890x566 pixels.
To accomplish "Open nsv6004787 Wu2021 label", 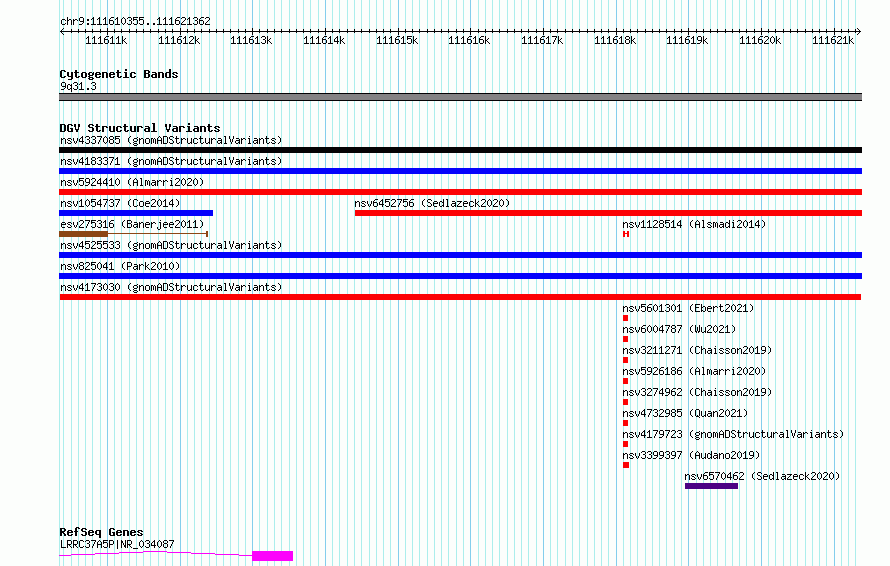I will point(679,329).
